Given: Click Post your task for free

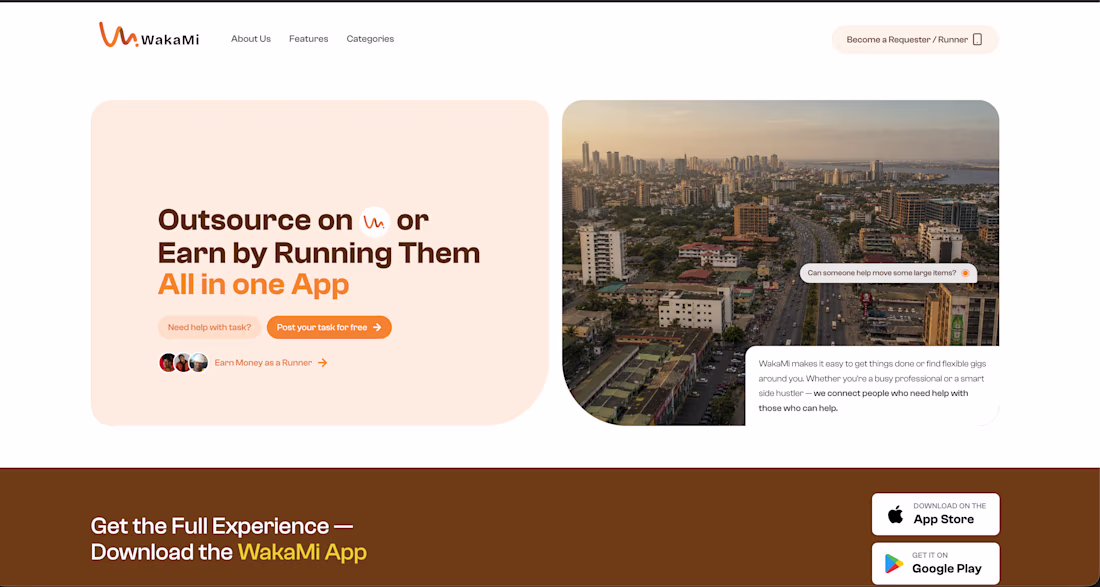Looking at the screenshot, I should 329,328.
